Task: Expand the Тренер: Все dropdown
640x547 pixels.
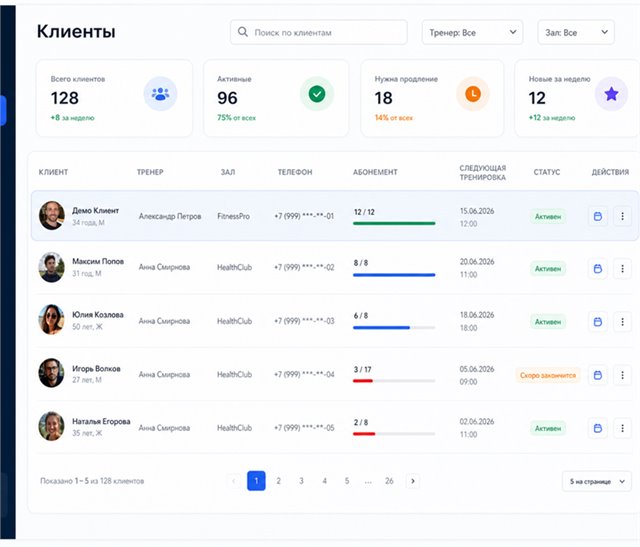Action: pyautogui.click(x=472, y=32)
